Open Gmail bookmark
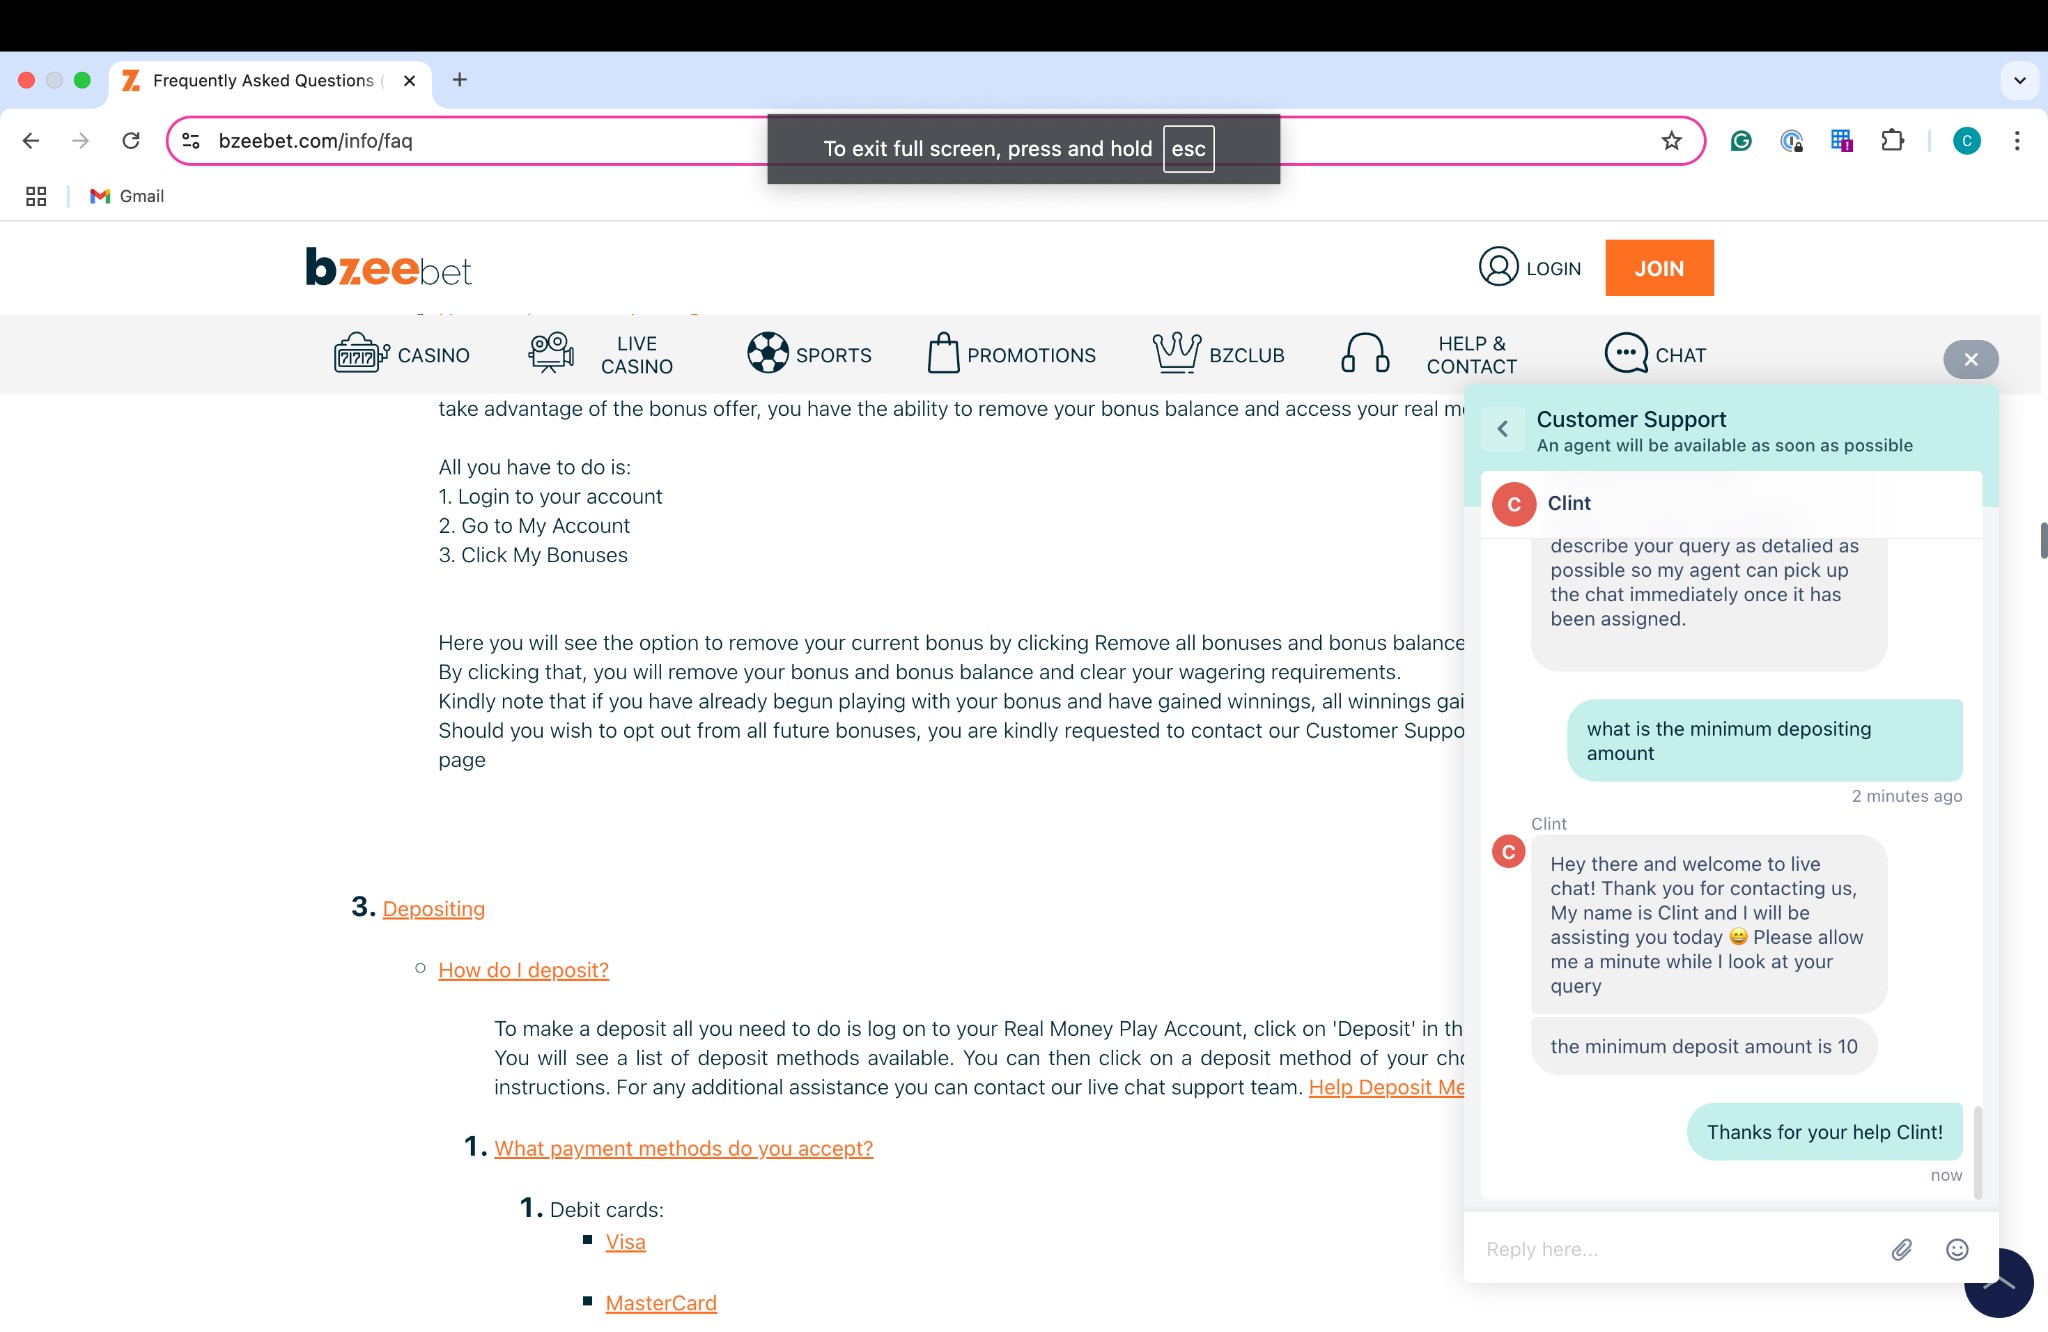Screen dimensions: 2048x1332 [127, 196]
